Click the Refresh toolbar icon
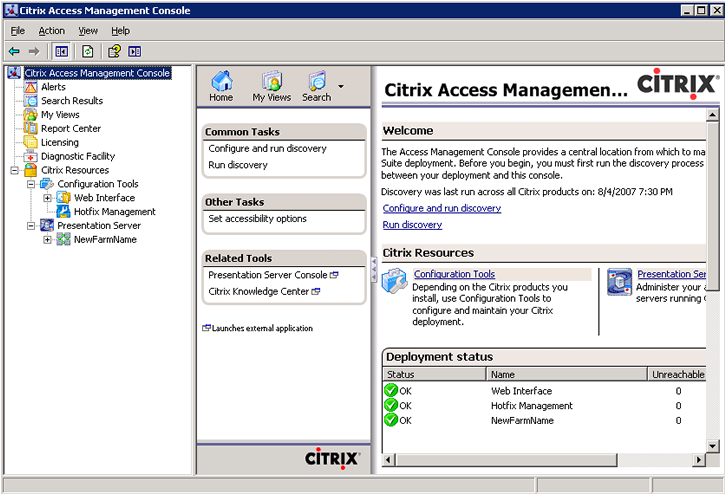 point(88,51)
